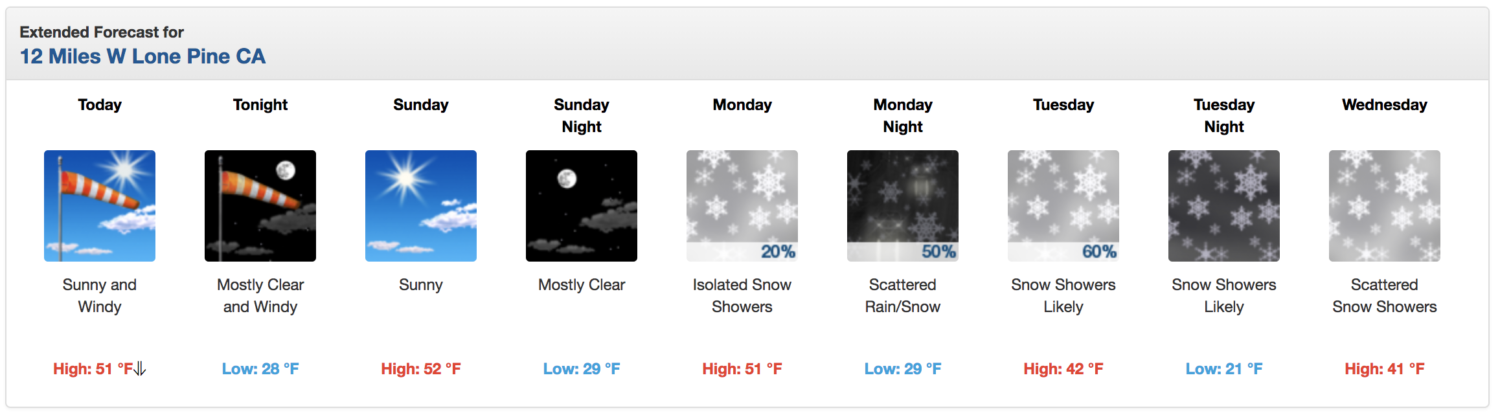Select the Today column header
1500x417 pixels.
pyautogui.click(x=100, y=105)
